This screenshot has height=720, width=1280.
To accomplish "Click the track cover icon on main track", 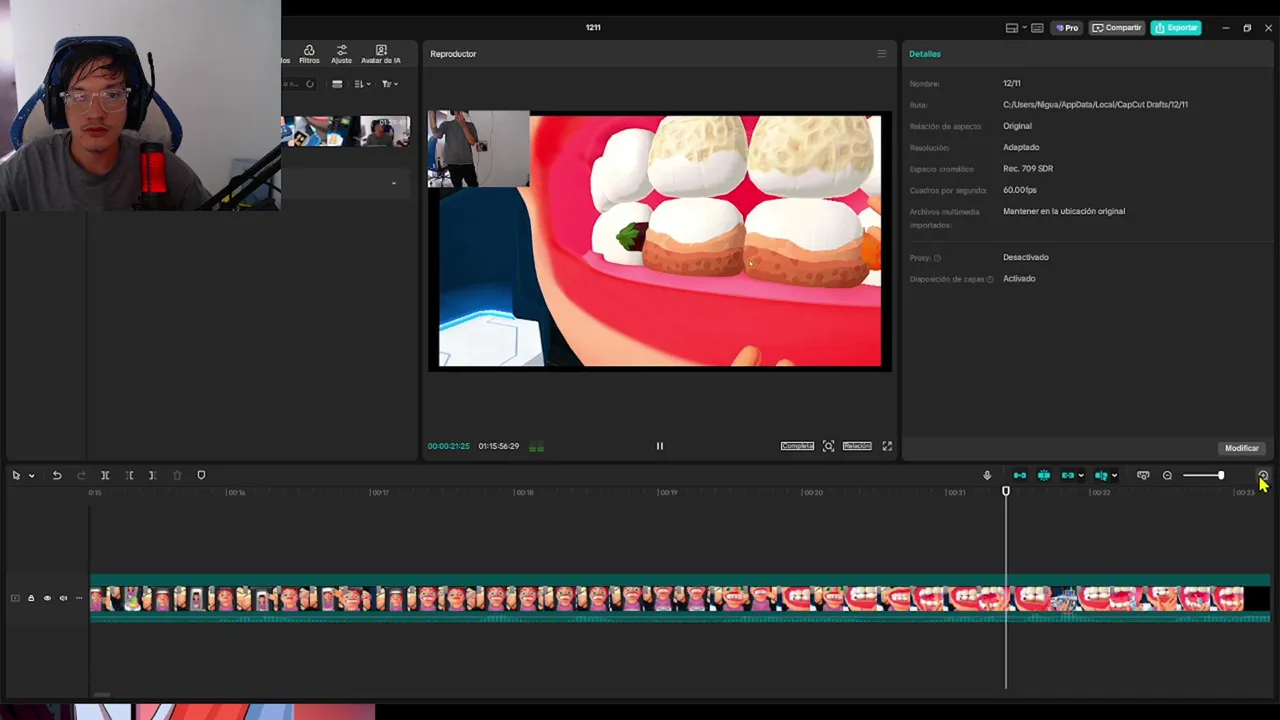I will click(x=15, y=598).
